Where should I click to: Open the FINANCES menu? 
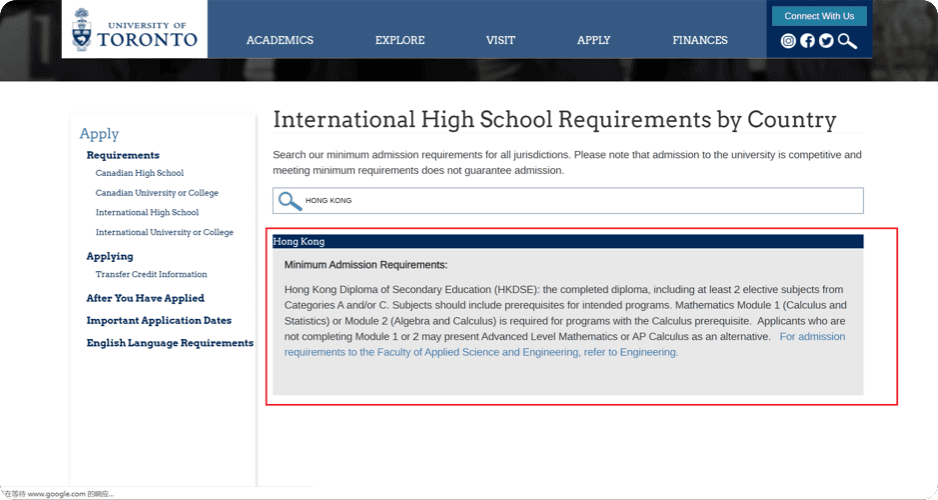(700, 40)
